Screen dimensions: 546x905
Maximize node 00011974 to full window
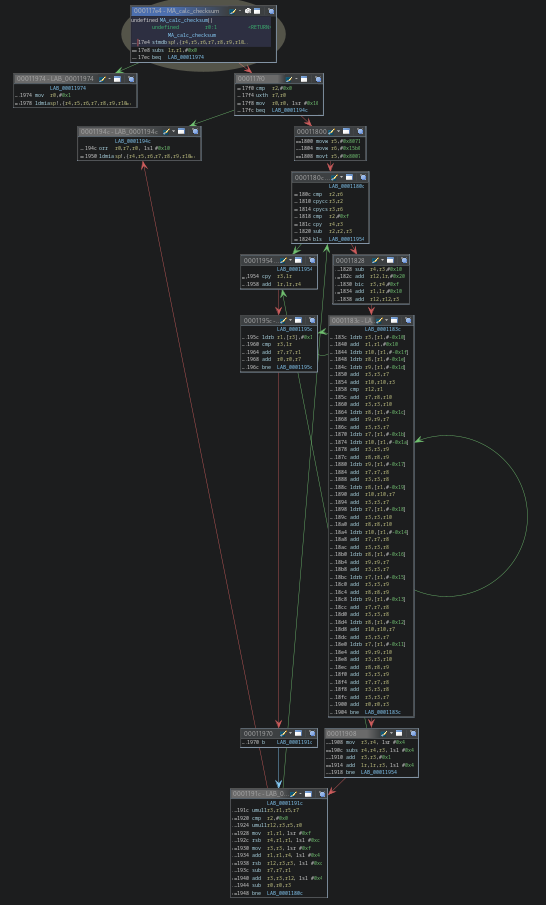pyautogui.click(x=117, y=79)
